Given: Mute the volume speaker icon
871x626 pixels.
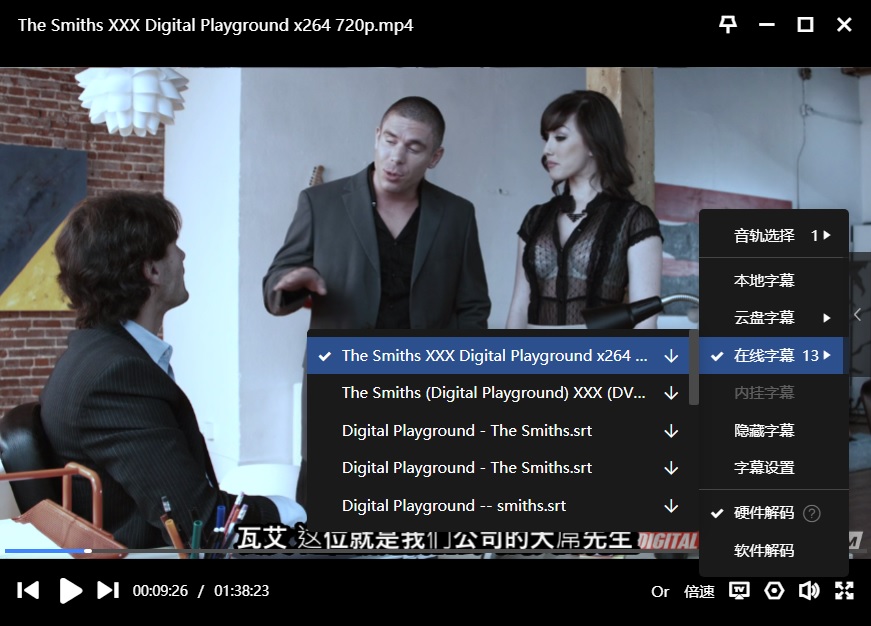Looking at the screenshot, I should coord(808,591).
